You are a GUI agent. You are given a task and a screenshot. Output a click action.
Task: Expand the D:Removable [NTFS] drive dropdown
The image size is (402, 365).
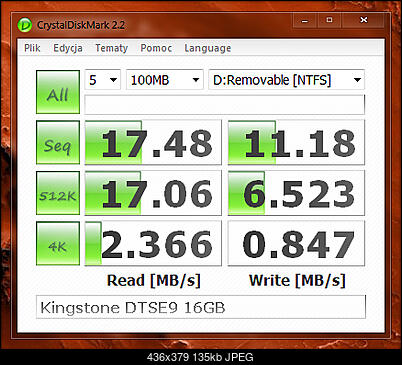pos(287,80)
